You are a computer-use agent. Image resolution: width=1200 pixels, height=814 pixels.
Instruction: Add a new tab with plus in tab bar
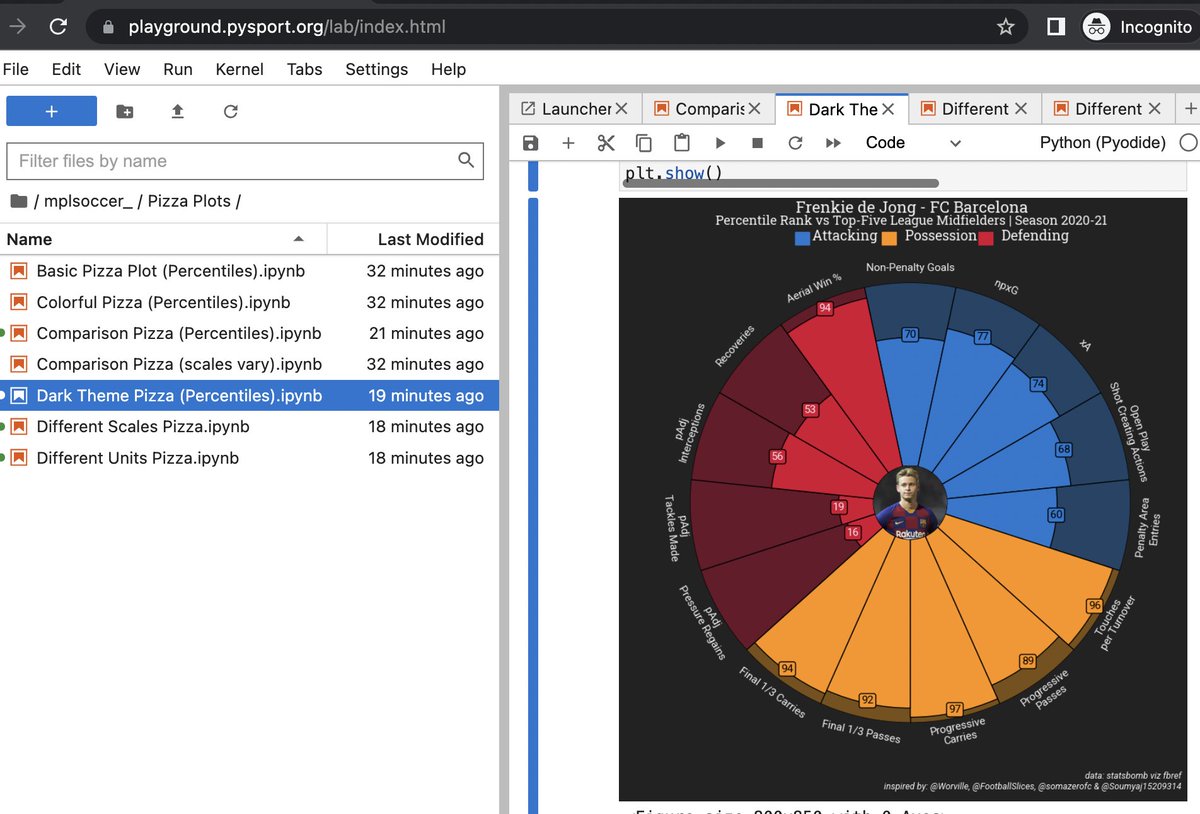(x=1189, y=109)
